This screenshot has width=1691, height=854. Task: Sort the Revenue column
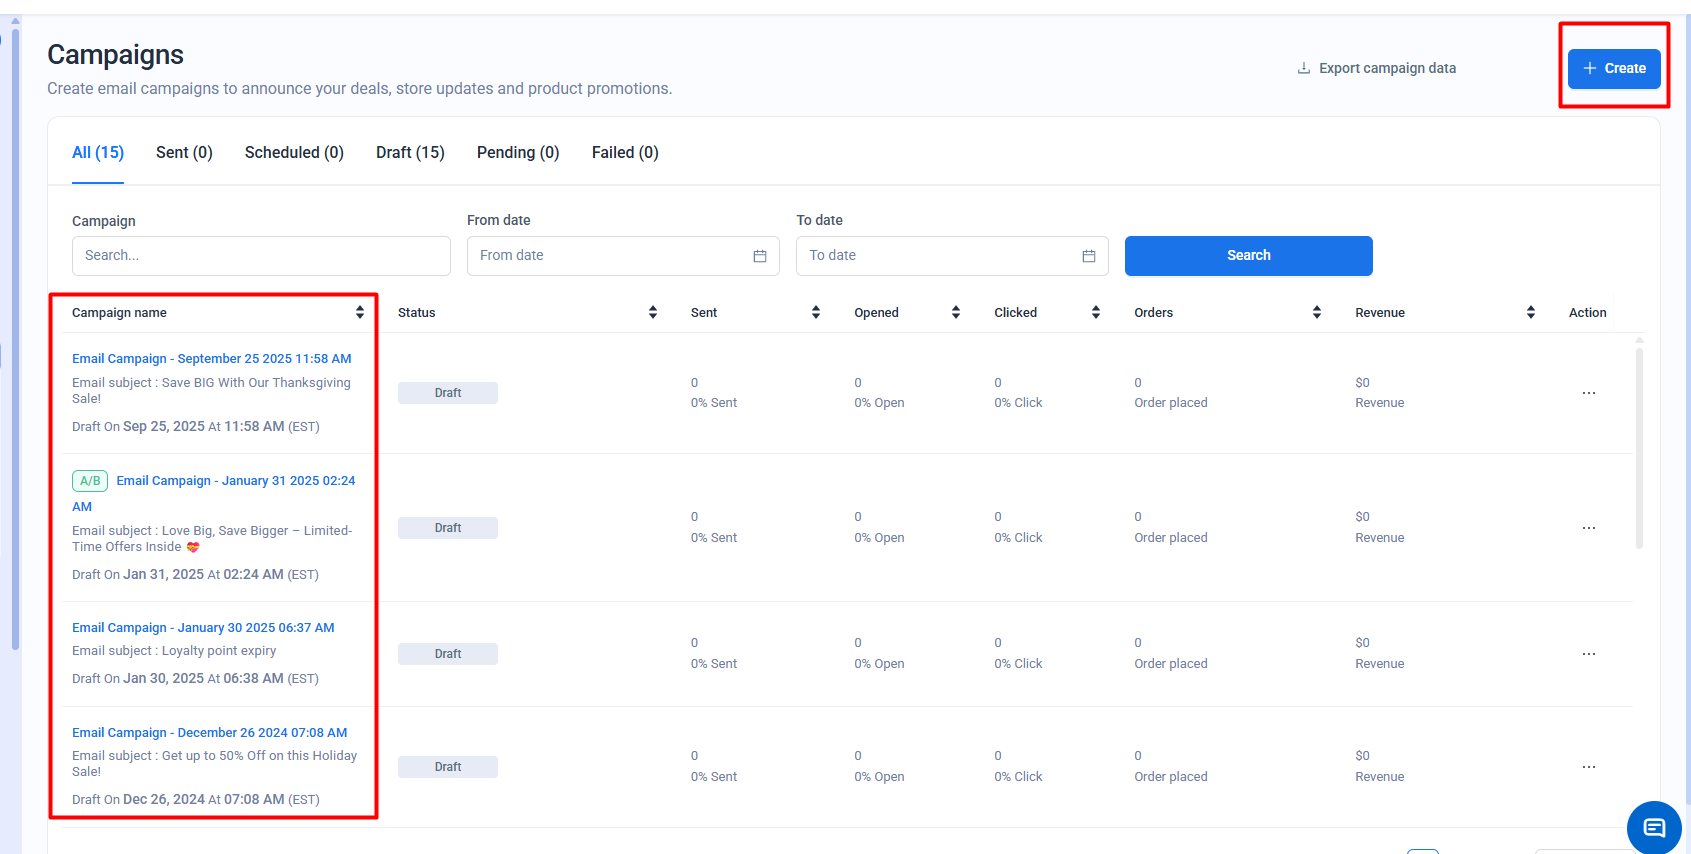click(x=1531, y=313)
